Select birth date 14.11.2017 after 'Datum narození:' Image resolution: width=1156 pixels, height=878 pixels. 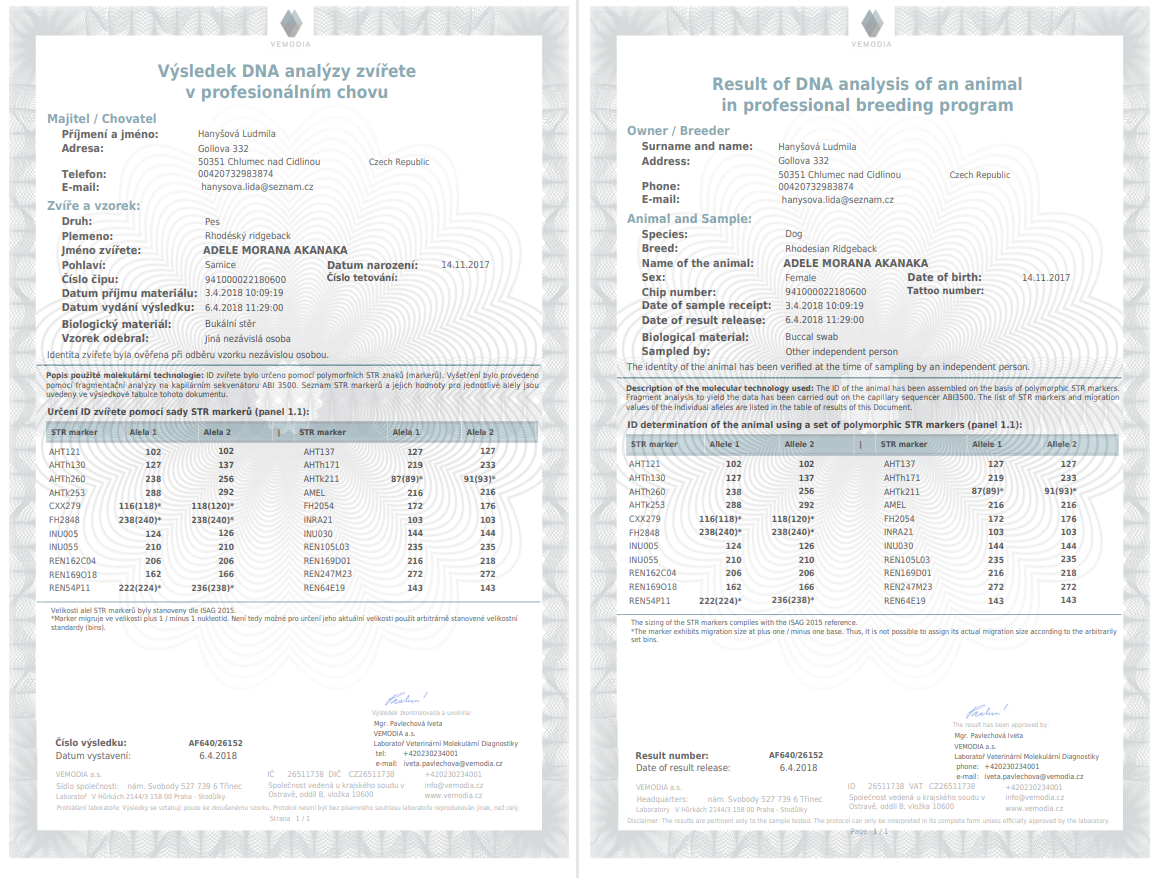pos(465,265)
